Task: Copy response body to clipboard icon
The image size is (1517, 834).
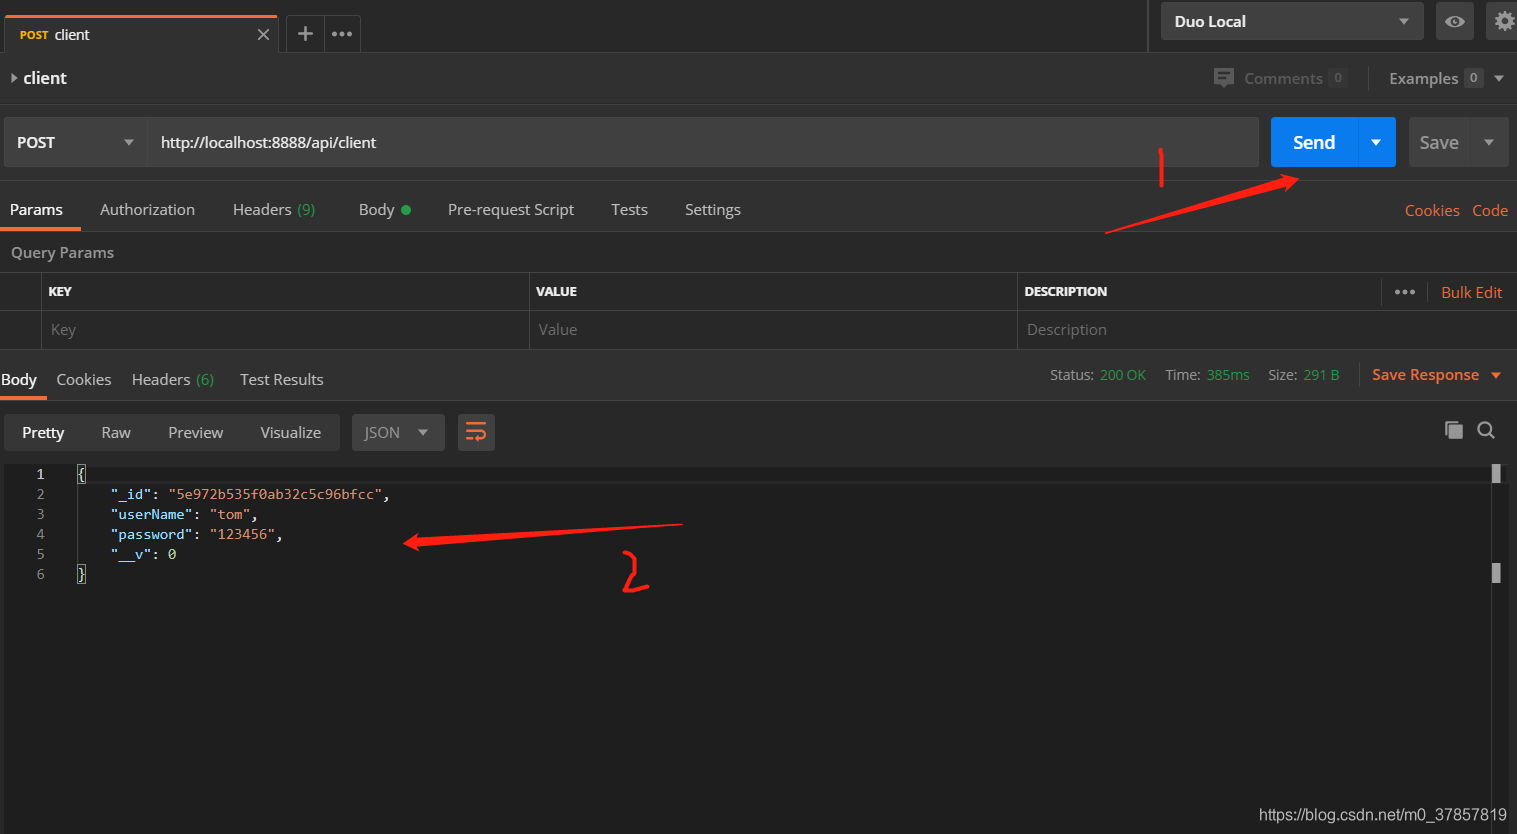Action: (x=1454, y=430)
